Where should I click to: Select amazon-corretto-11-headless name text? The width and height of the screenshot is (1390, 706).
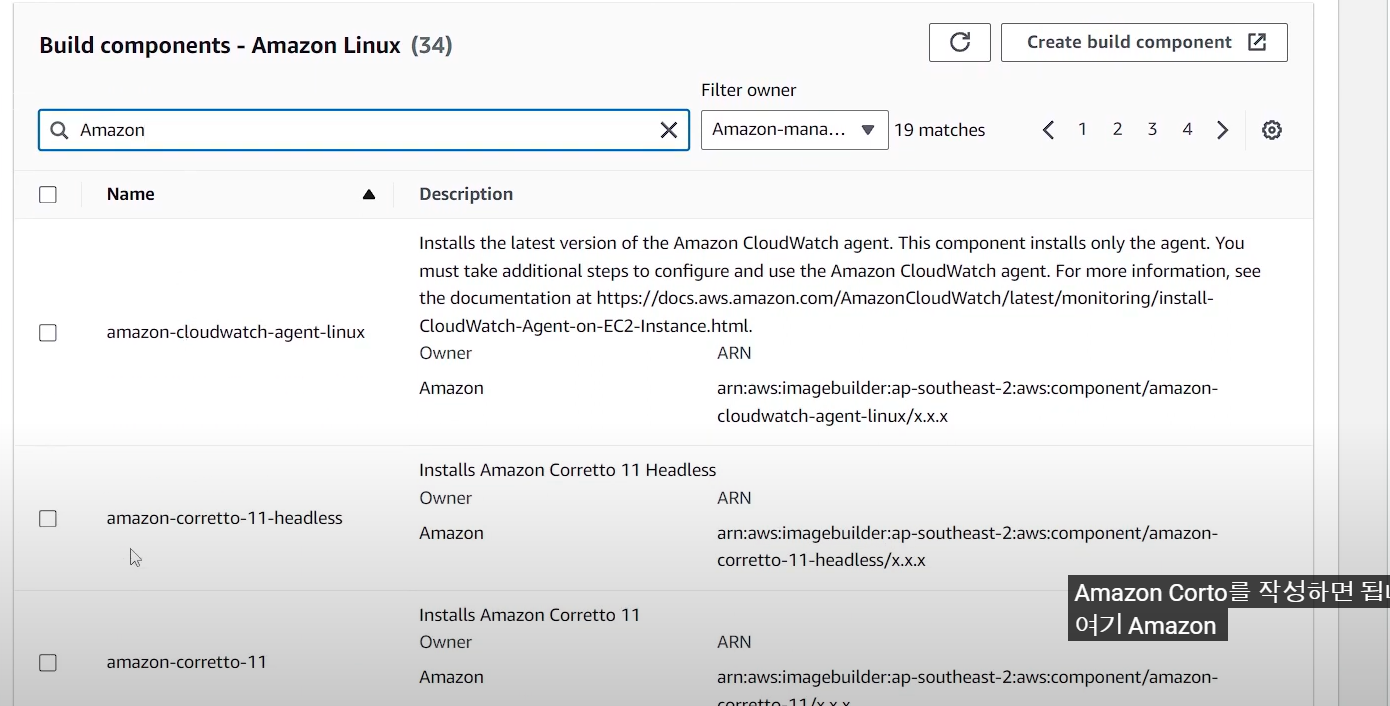pyautogui.click(x=225, y=518)
